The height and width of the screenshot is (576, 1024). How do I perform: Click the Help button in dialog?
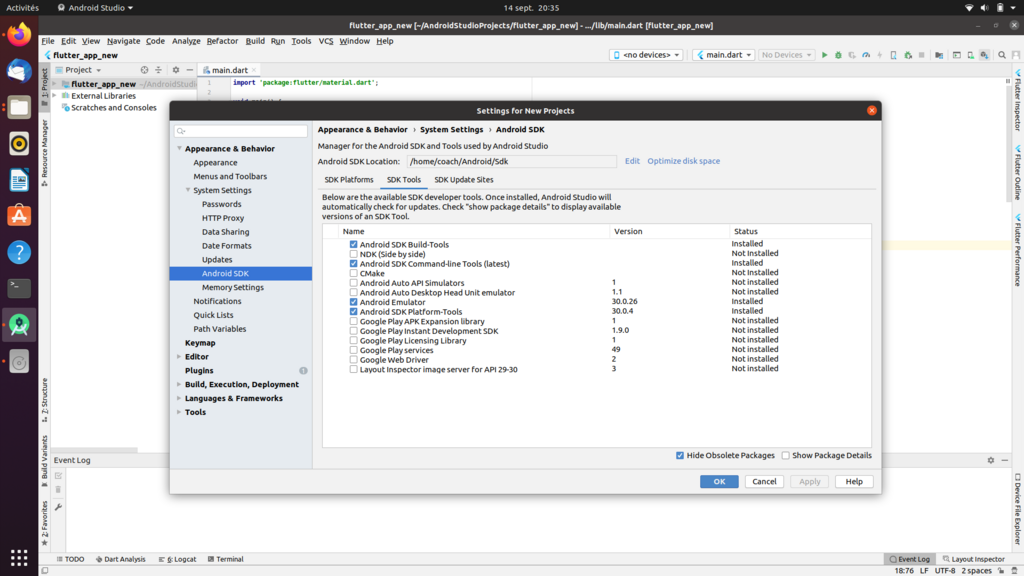tap(854, 481)
